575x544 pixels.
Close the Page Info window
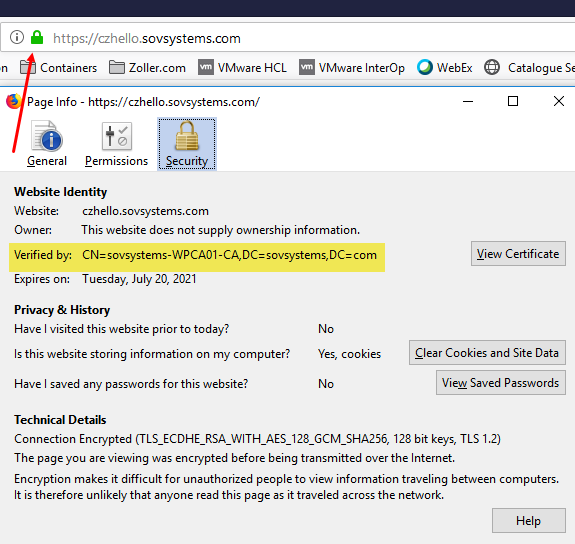[x=558, y=101]
